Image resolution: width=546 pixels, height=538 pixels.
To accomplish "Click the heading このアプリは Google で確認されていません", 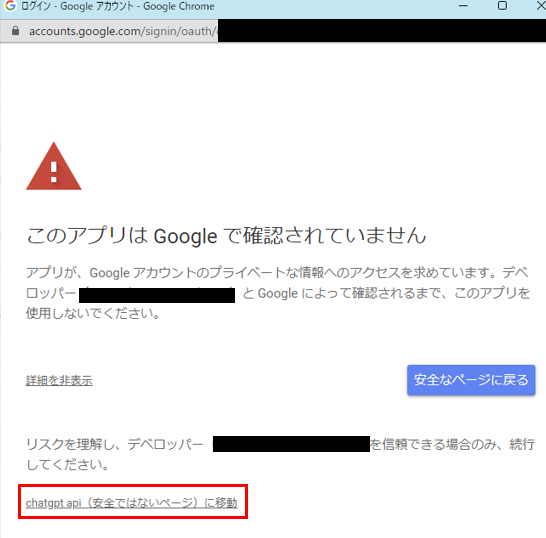I will (226, 235).
